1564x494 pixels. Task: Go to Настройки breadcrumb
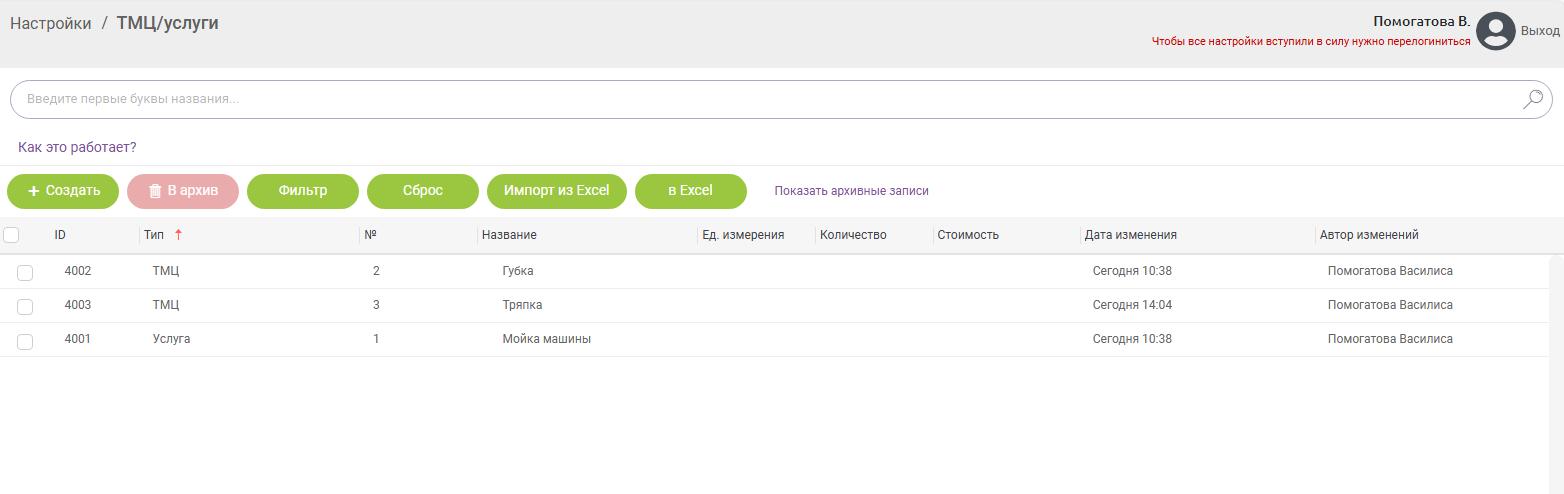[x=50, y=23]
